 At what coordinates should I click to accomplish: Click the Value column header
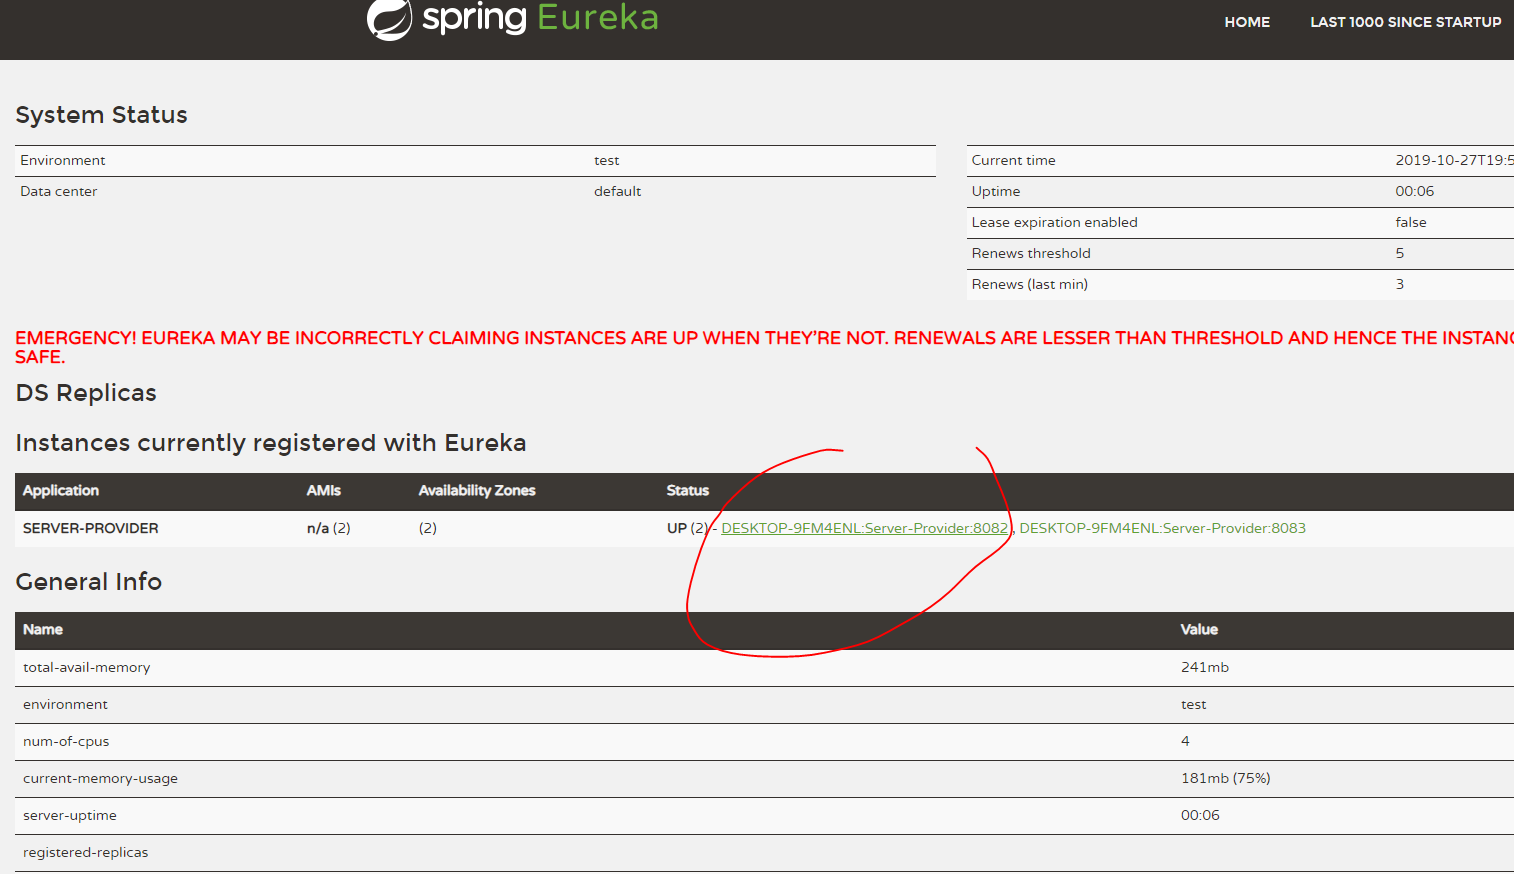[x=1199, y=629]
